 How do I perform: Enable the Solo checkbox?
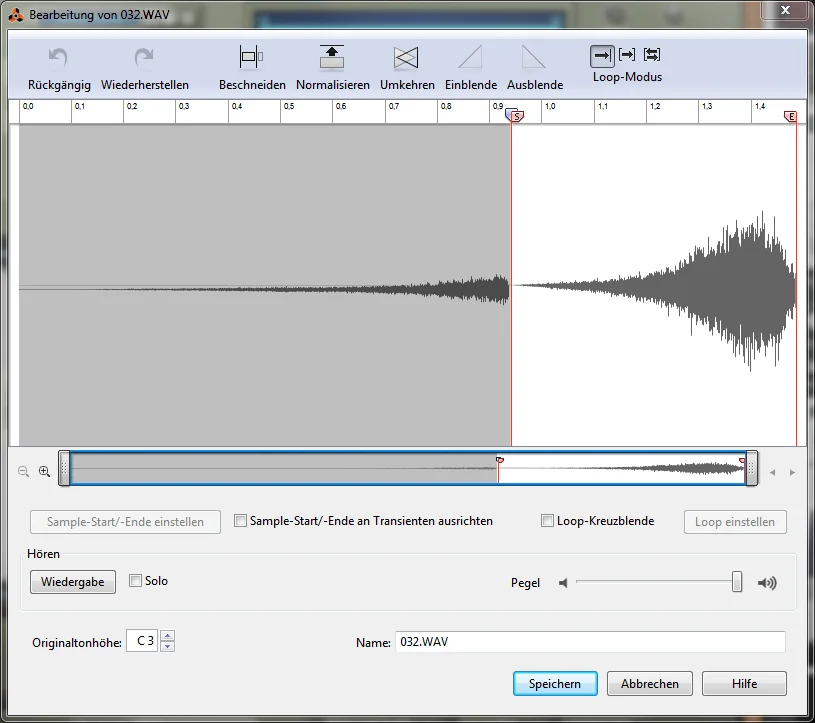[135, 581]
